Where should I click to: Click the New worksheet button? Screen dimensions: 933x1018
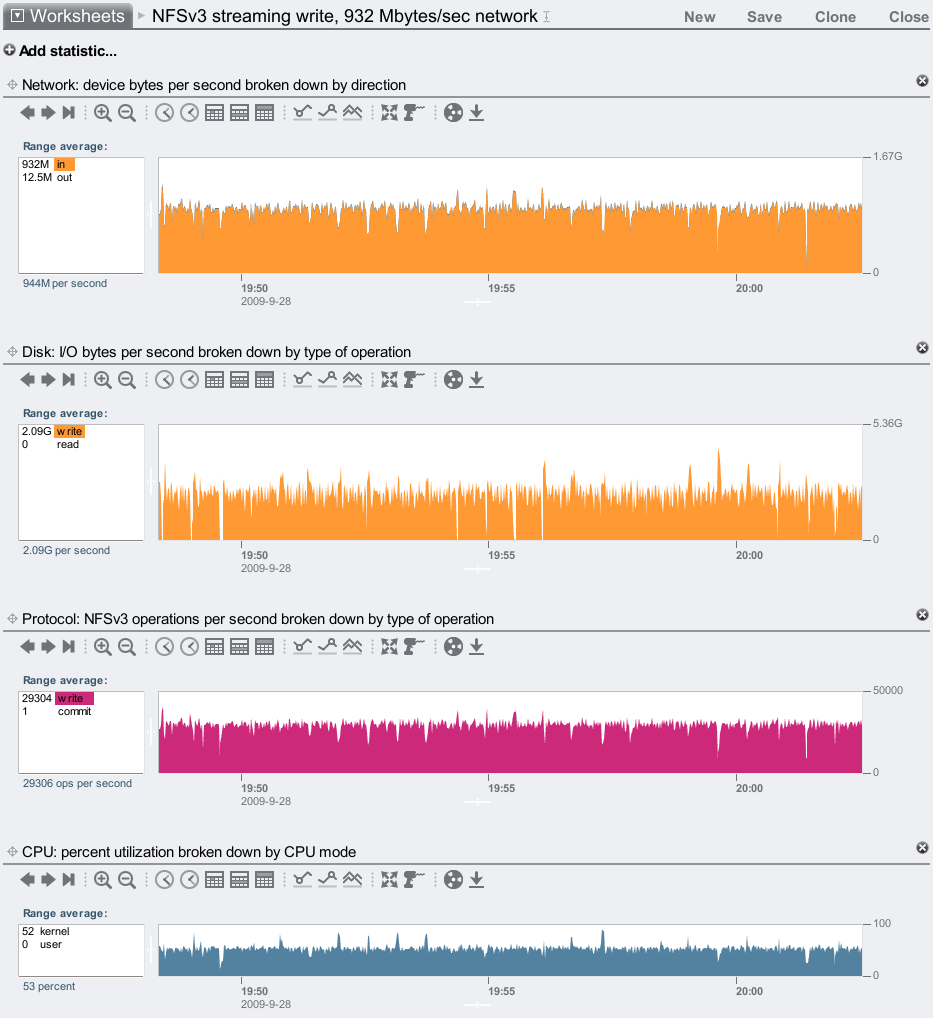[x=699, y=17]
